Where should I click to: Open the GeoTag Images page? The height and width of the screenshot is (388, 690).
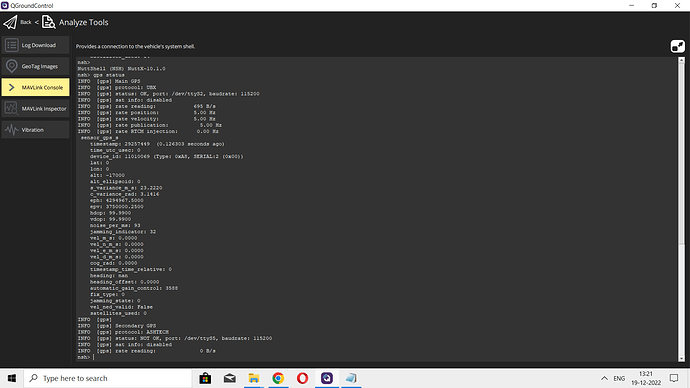click(35, 66)
